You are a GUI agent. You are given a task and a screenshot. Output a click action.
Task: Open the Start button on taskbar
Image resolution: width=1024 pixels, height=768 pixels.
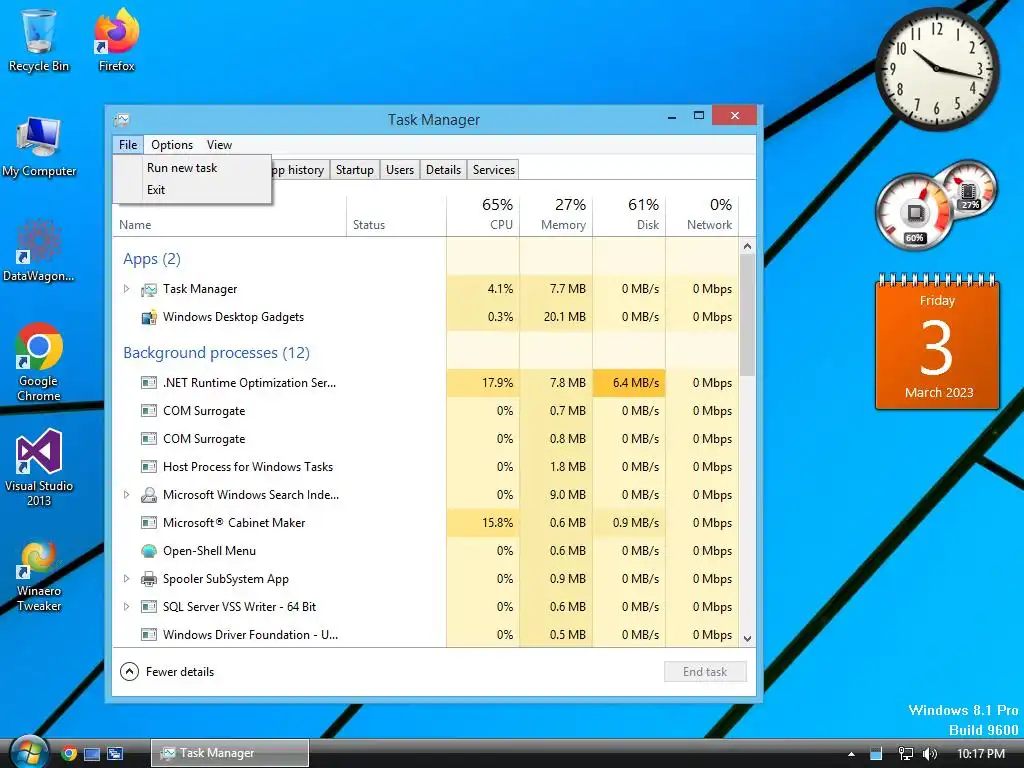[x=28, y=752]
